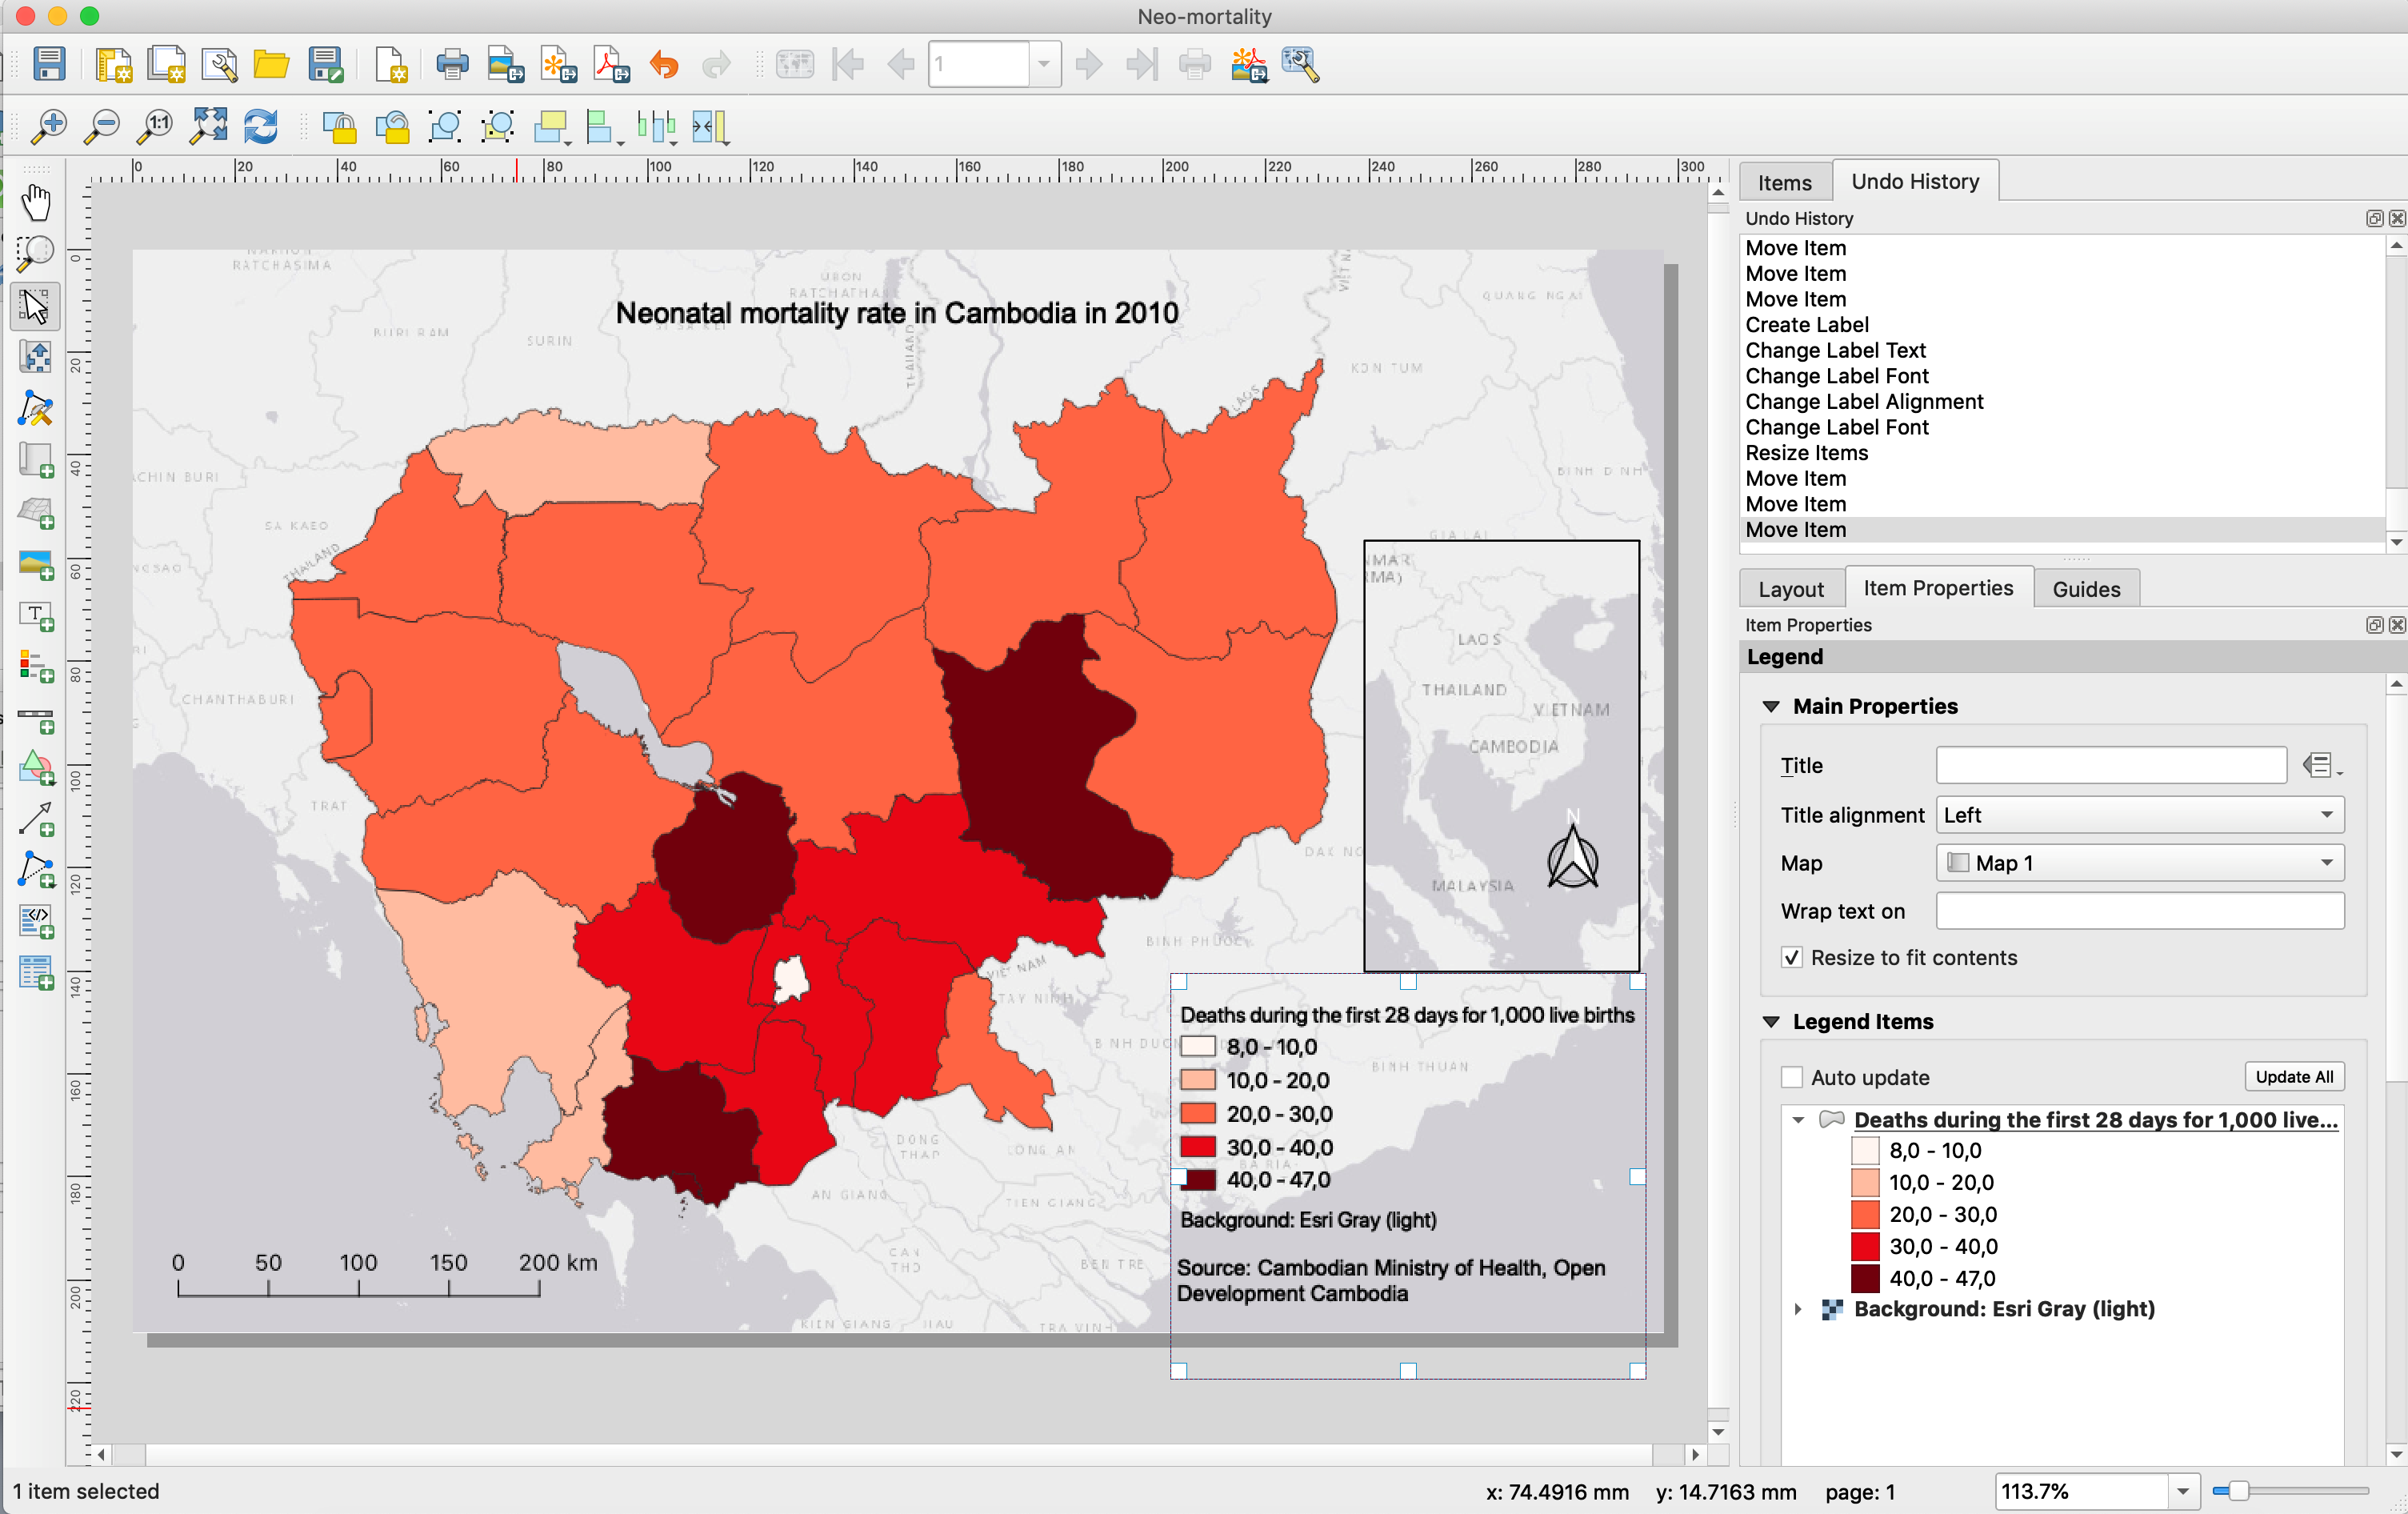Click the Zoom Full icon
Screen dimensions: 2408x1514
pyautogui.click(x=208, y=127)
